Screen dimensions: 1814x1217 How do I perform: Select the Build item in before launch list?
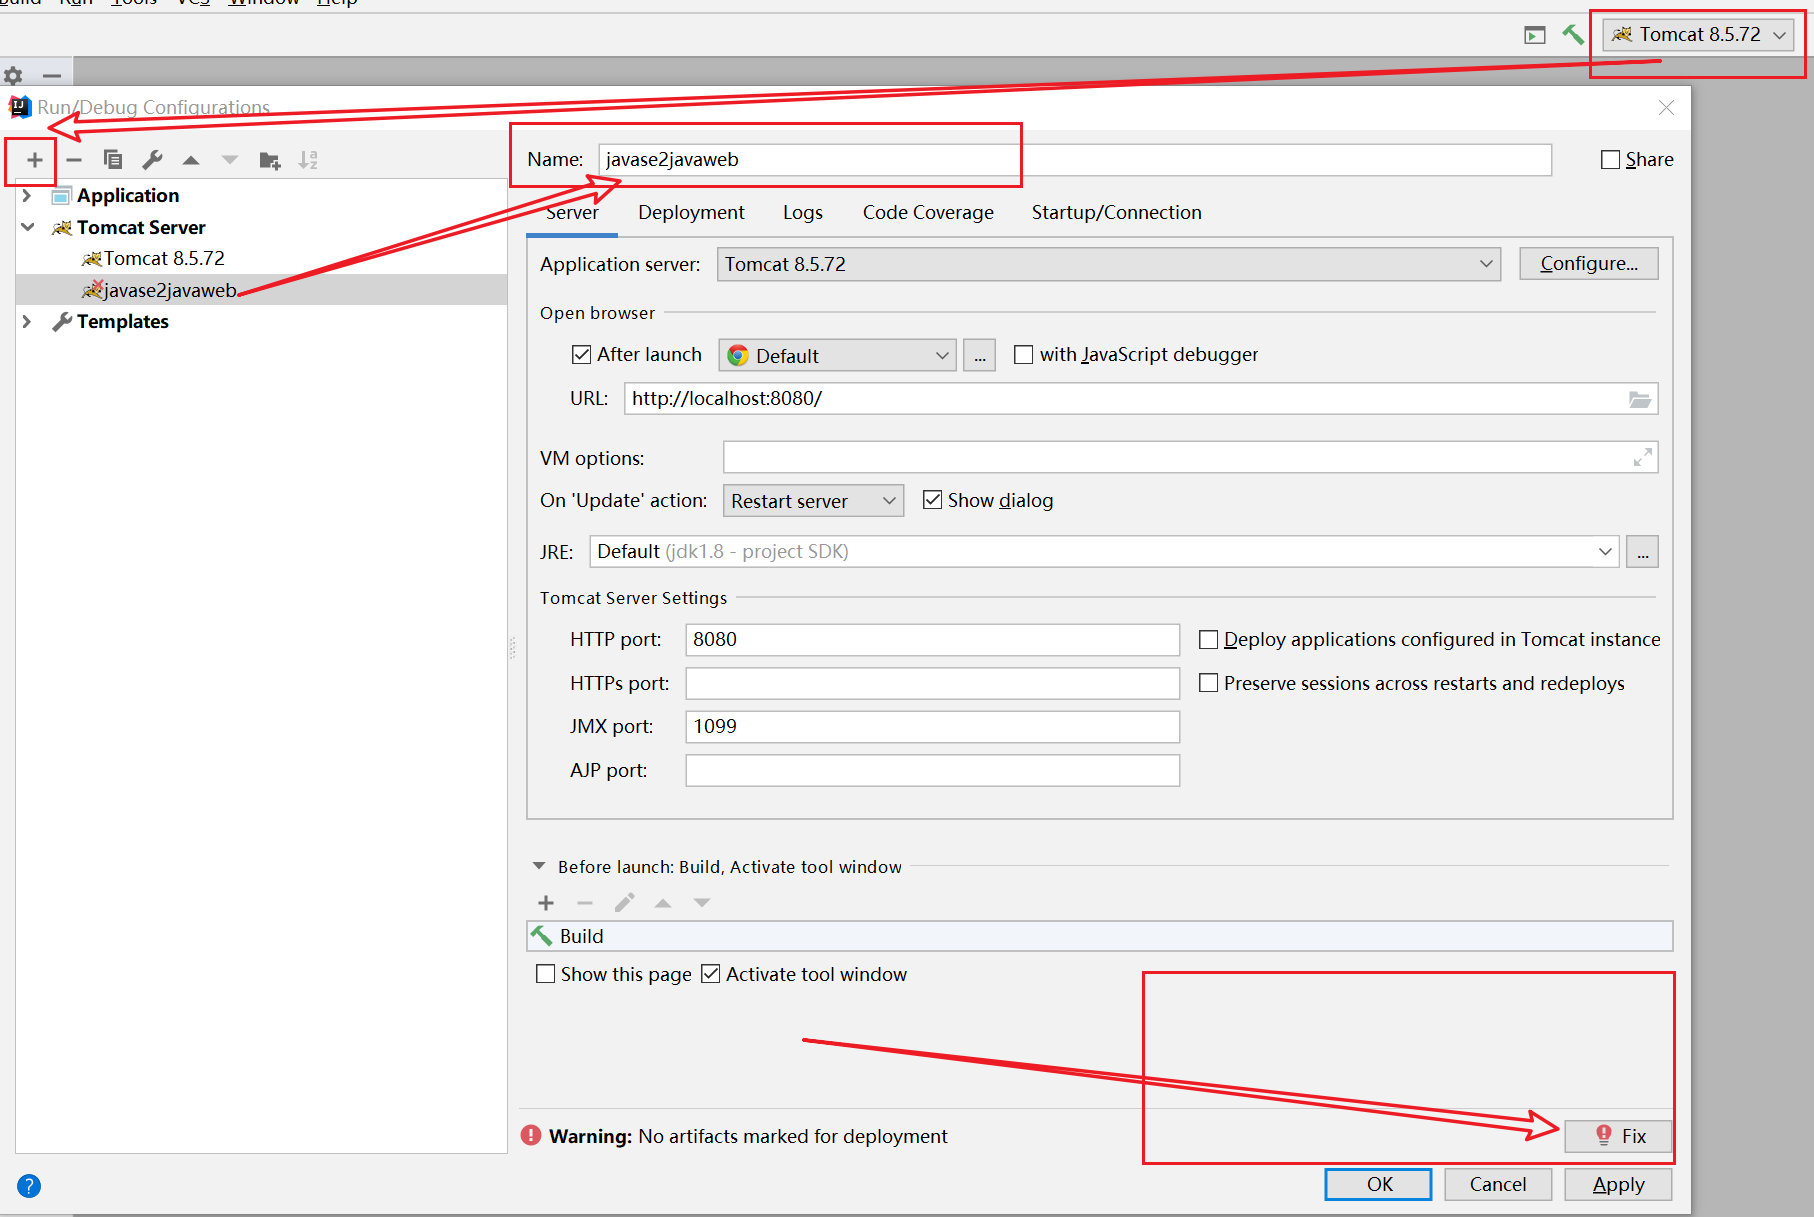pos(1099,937)
